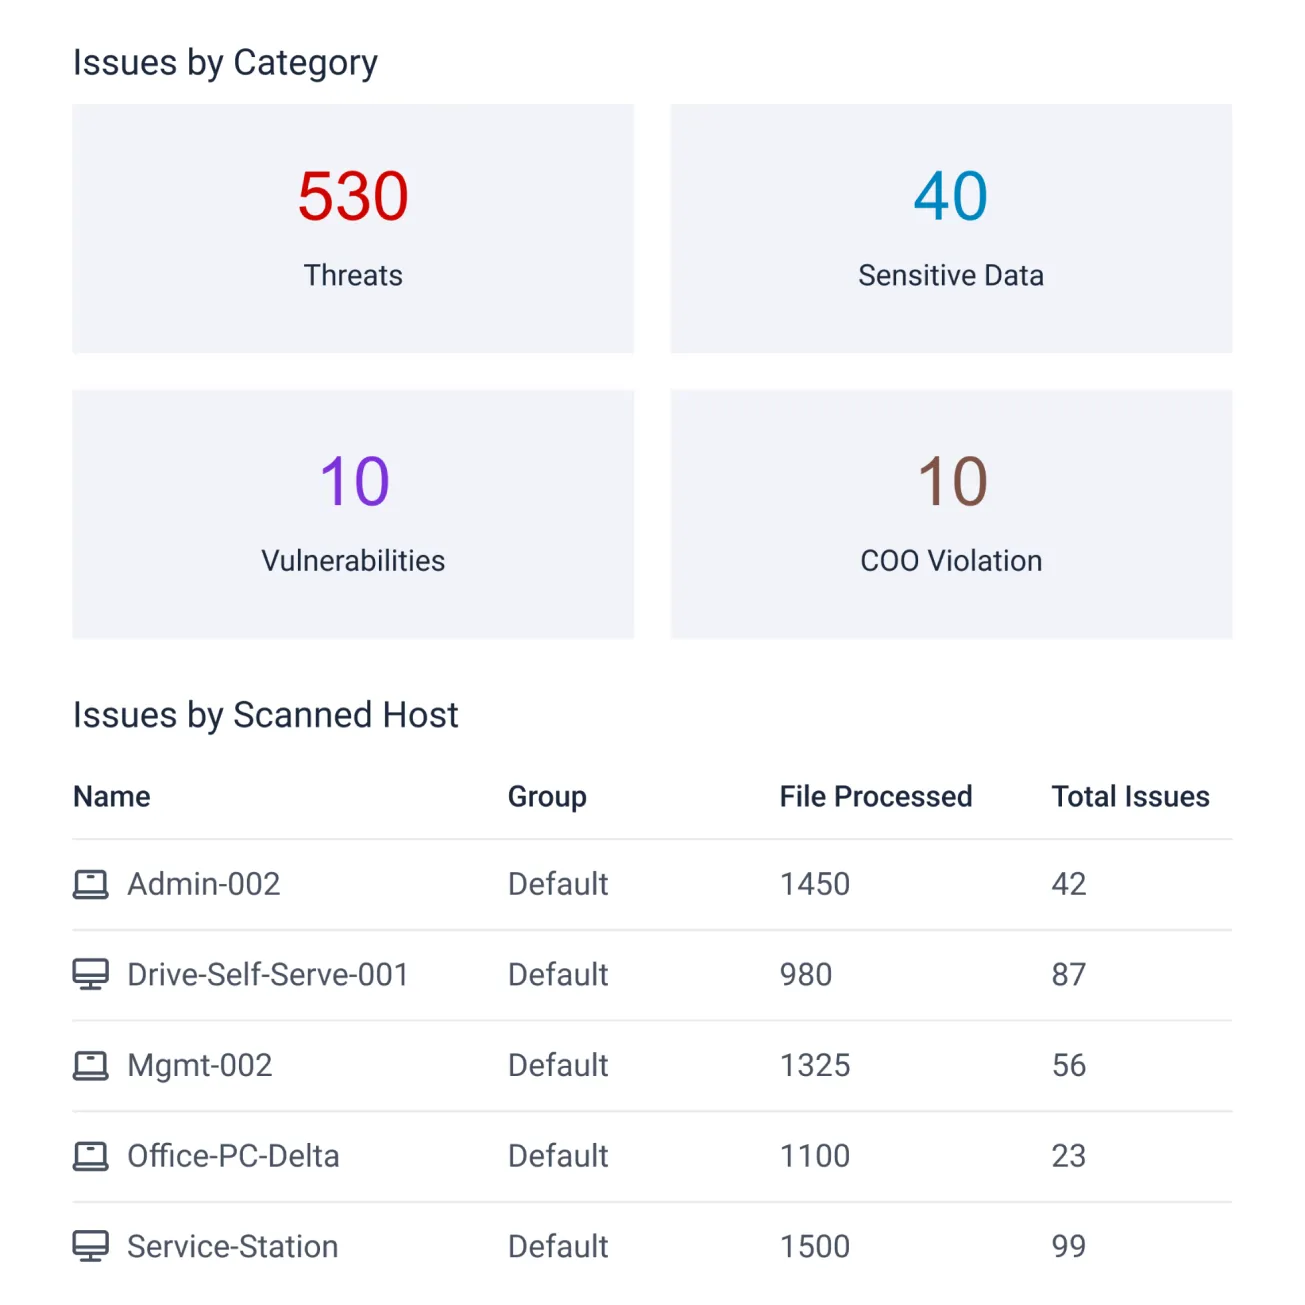Select the Mgmt-002 host name
This screenshot has width=1305, height=1305.
[200, 1065]
